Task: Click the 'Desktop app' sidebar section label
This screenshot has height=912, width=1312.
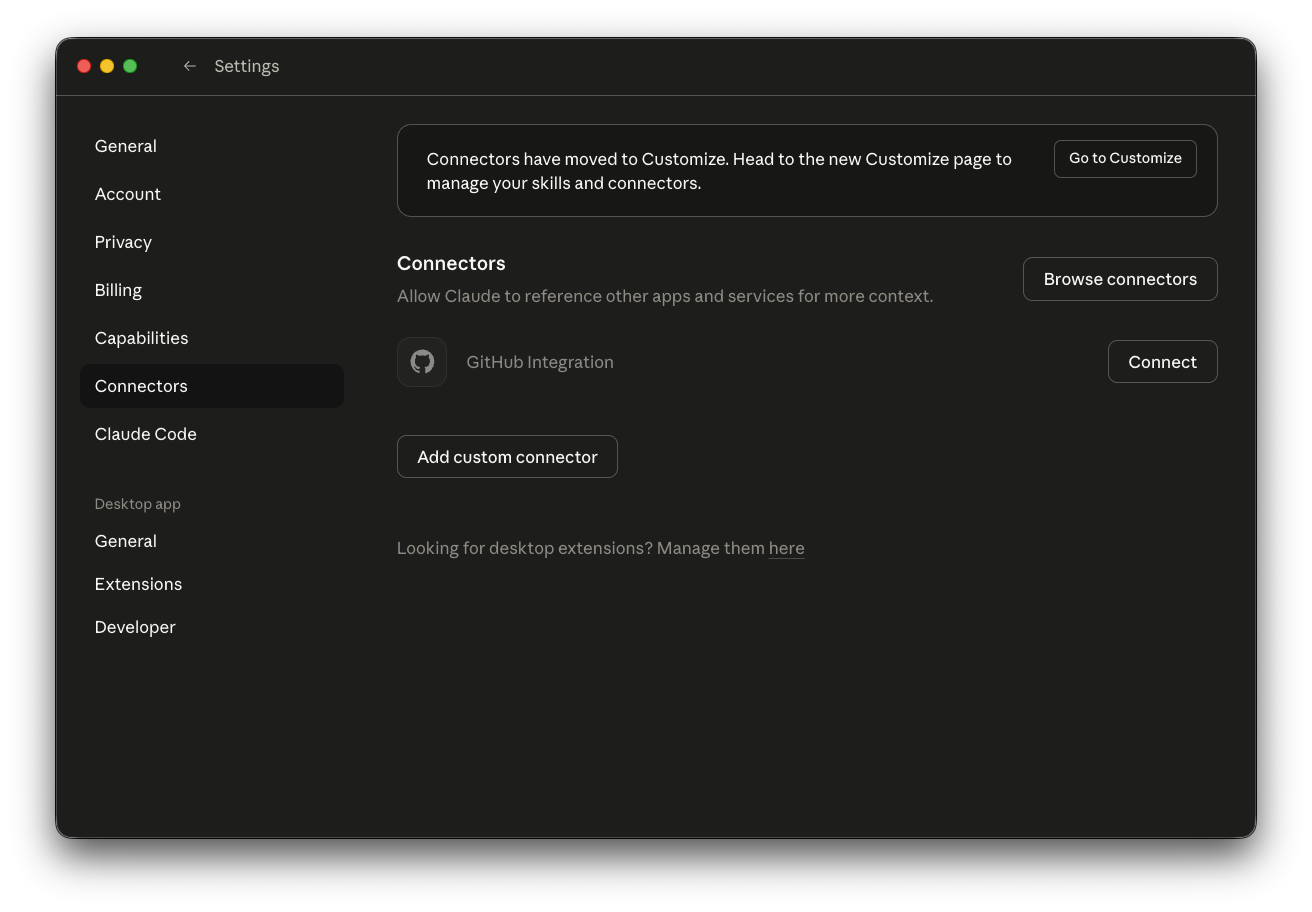Action: coord(137,504)
